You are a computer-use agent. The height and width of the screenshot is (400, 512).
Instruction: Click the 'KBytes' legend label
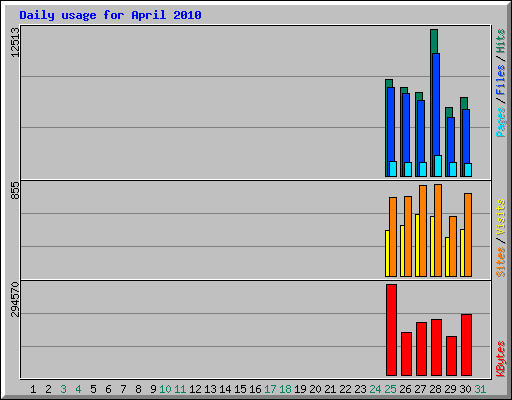500,359
